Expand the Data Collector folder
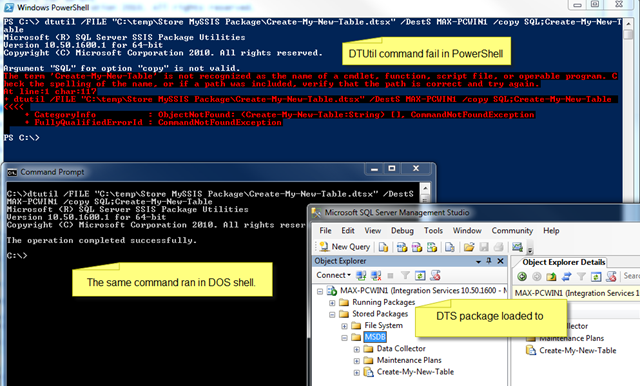The height and width of the screenshot is (386, 640). pyautogui.click(x=356, y=349)
